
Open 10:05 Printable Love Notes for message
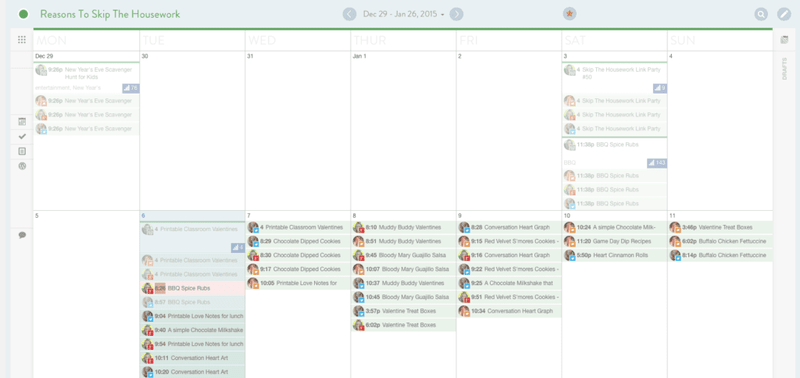tap(298, 283)
